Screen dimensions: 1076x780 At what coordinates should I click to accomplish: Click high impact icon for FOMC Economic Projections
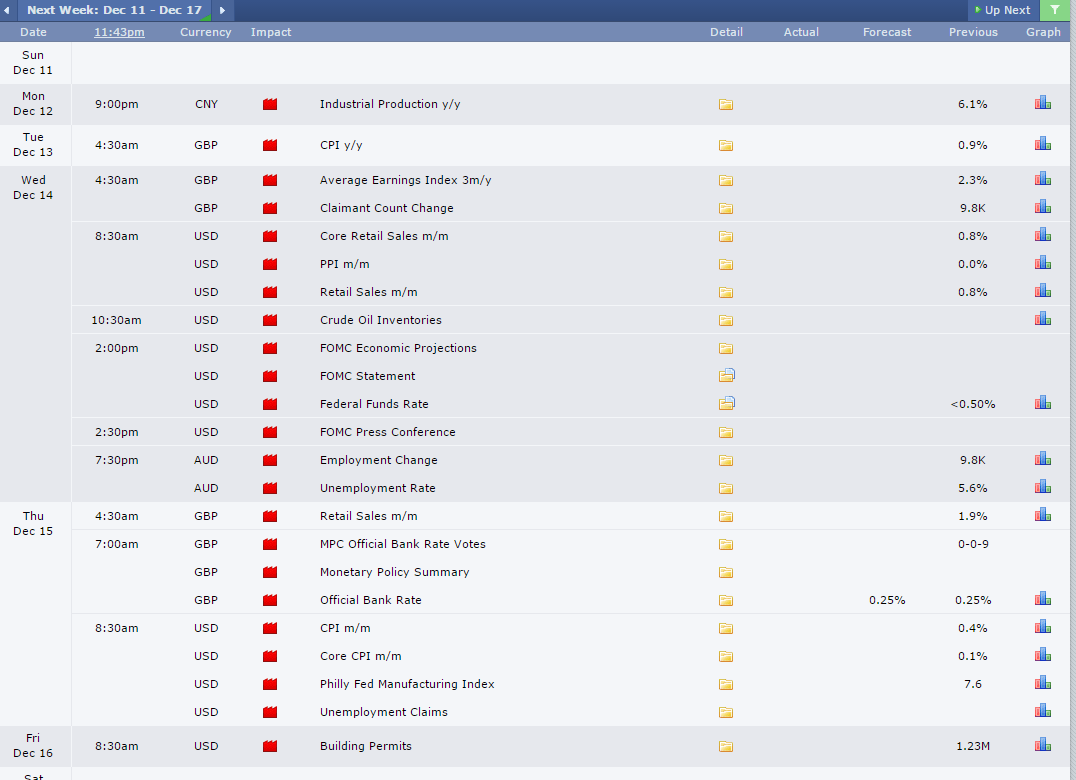click(x=270, y=348)
